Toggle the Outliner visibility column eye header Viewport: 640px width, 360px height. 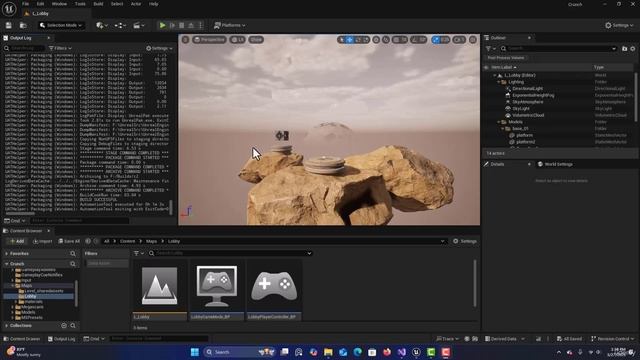click(486, 67)
